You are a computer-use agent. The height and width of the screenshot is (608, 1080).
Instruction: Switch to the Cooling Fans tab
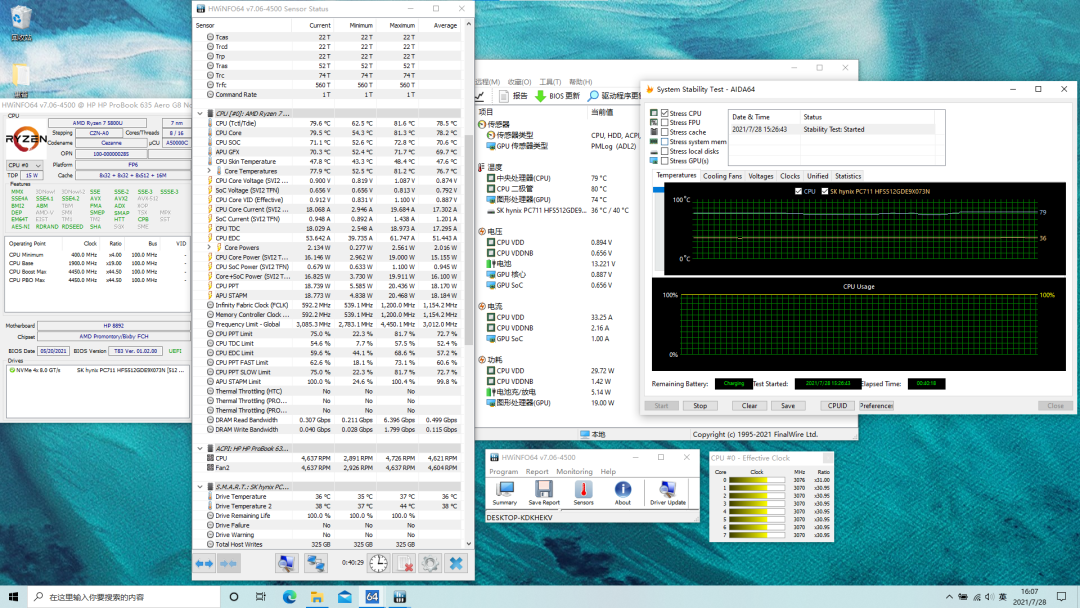click(x=722, y=176)
